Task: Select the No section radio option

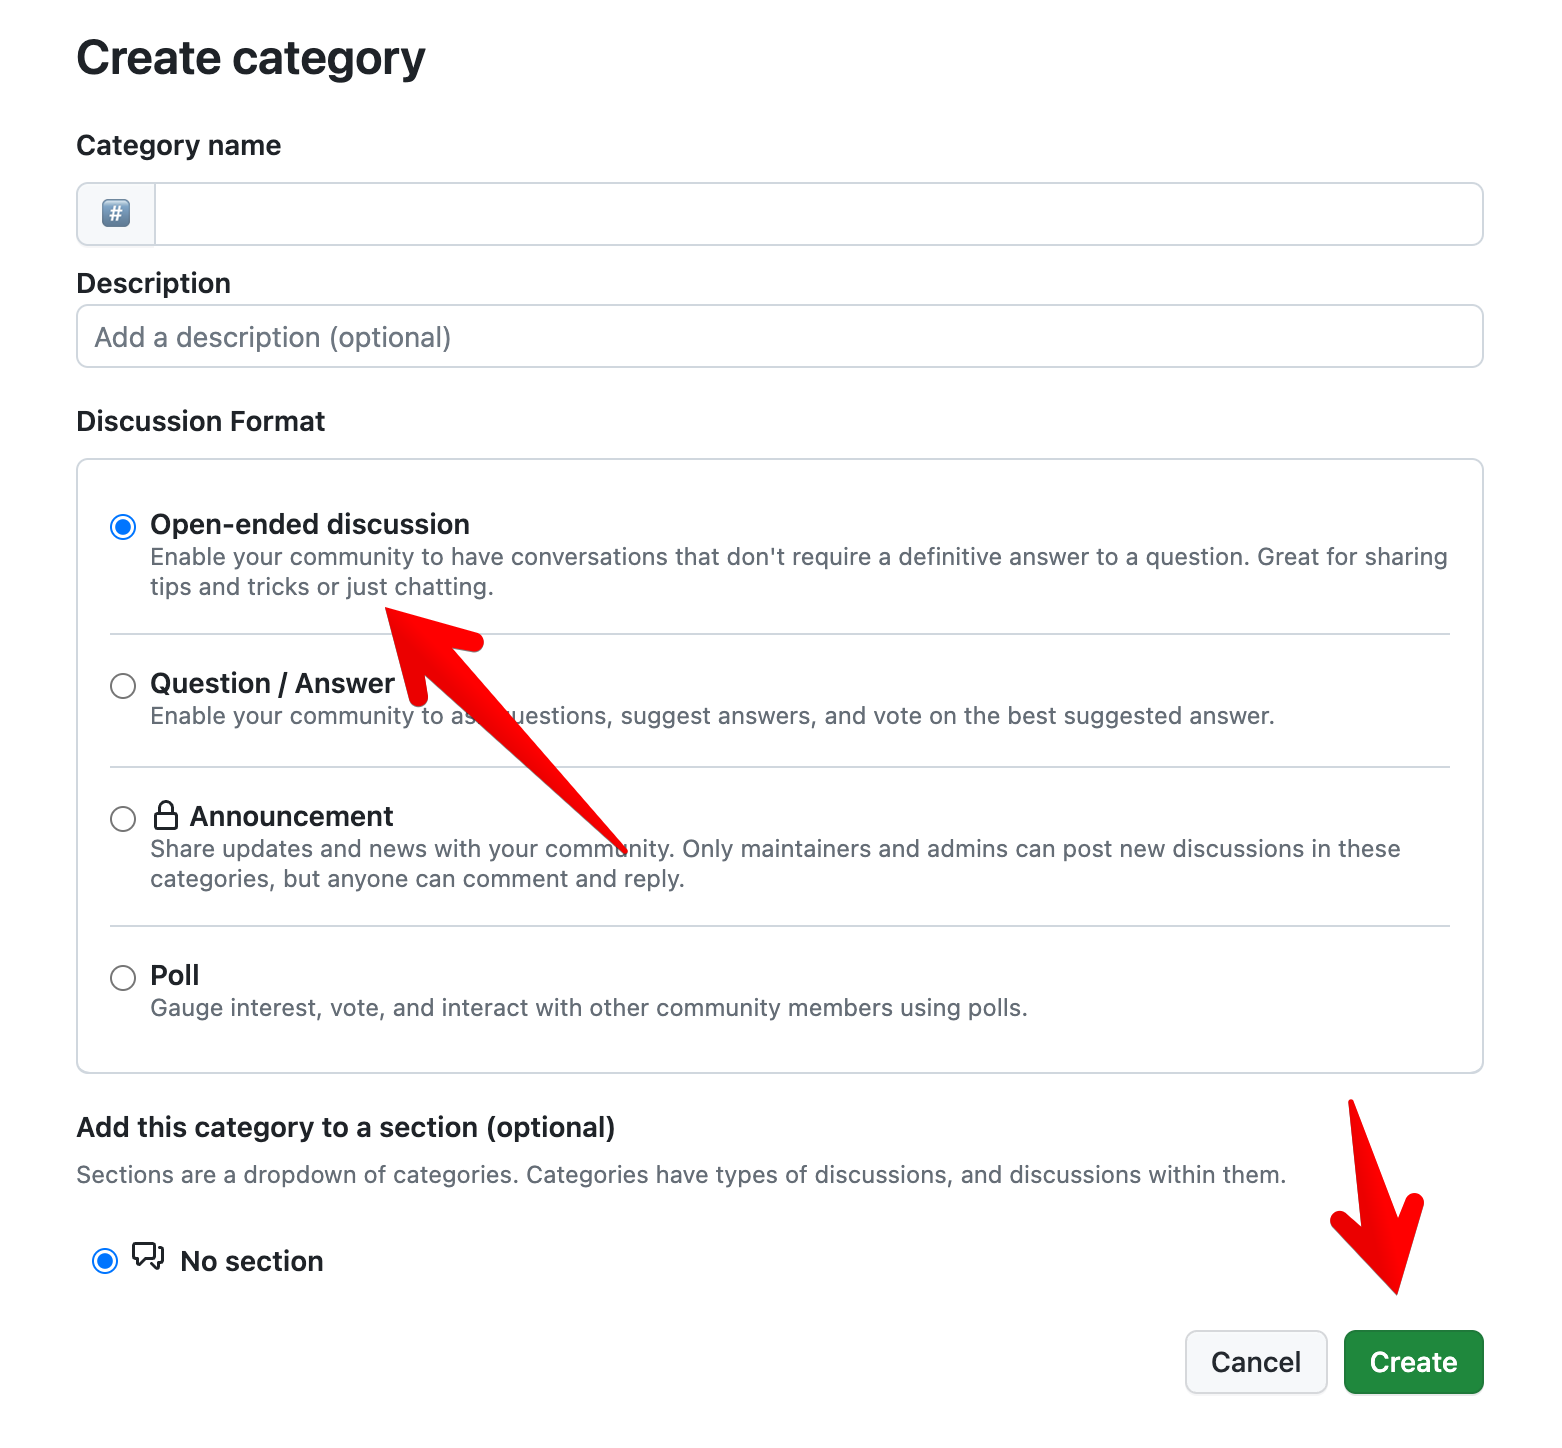Action: click(x=104, y=1260)
